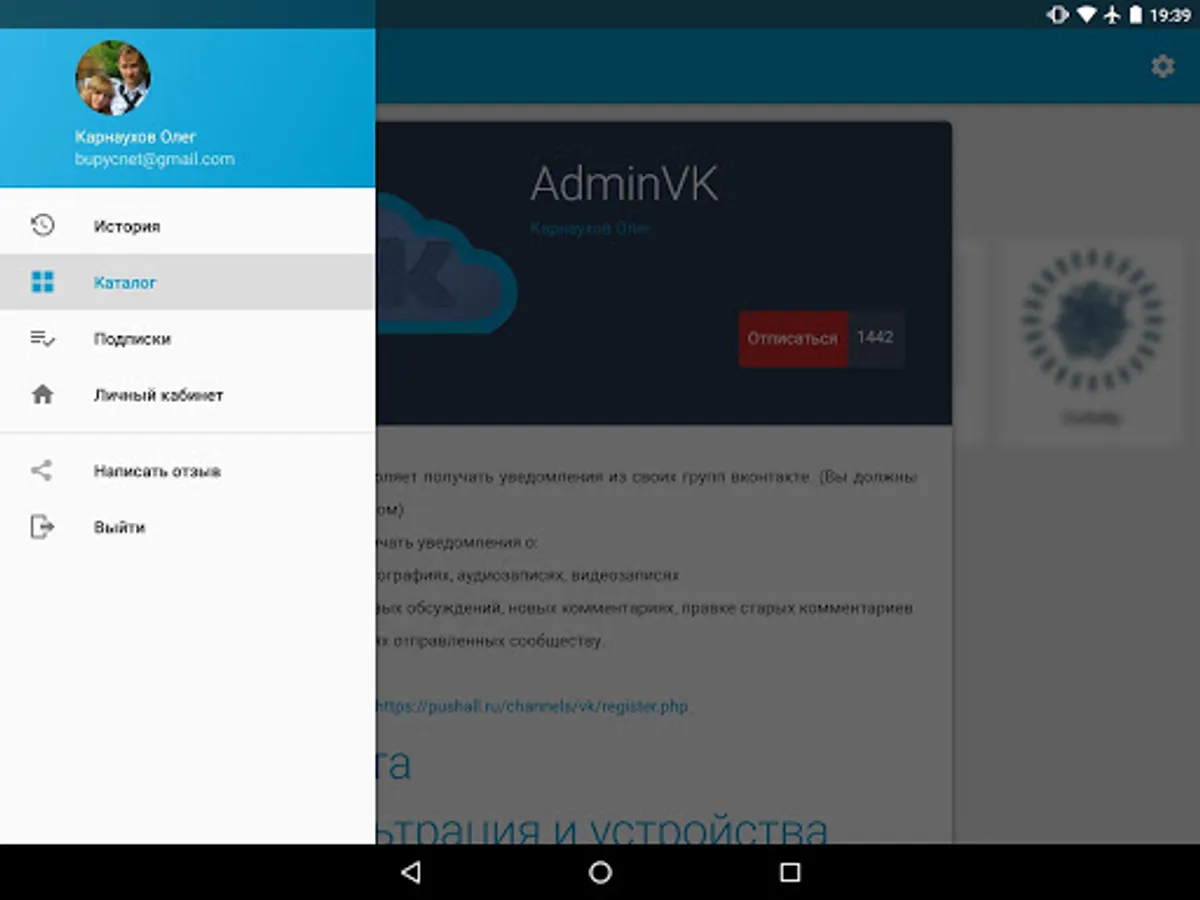Click the bupycnet@gmail.com email text
This screenshot has width=1200, height=900.
[154, 159]
